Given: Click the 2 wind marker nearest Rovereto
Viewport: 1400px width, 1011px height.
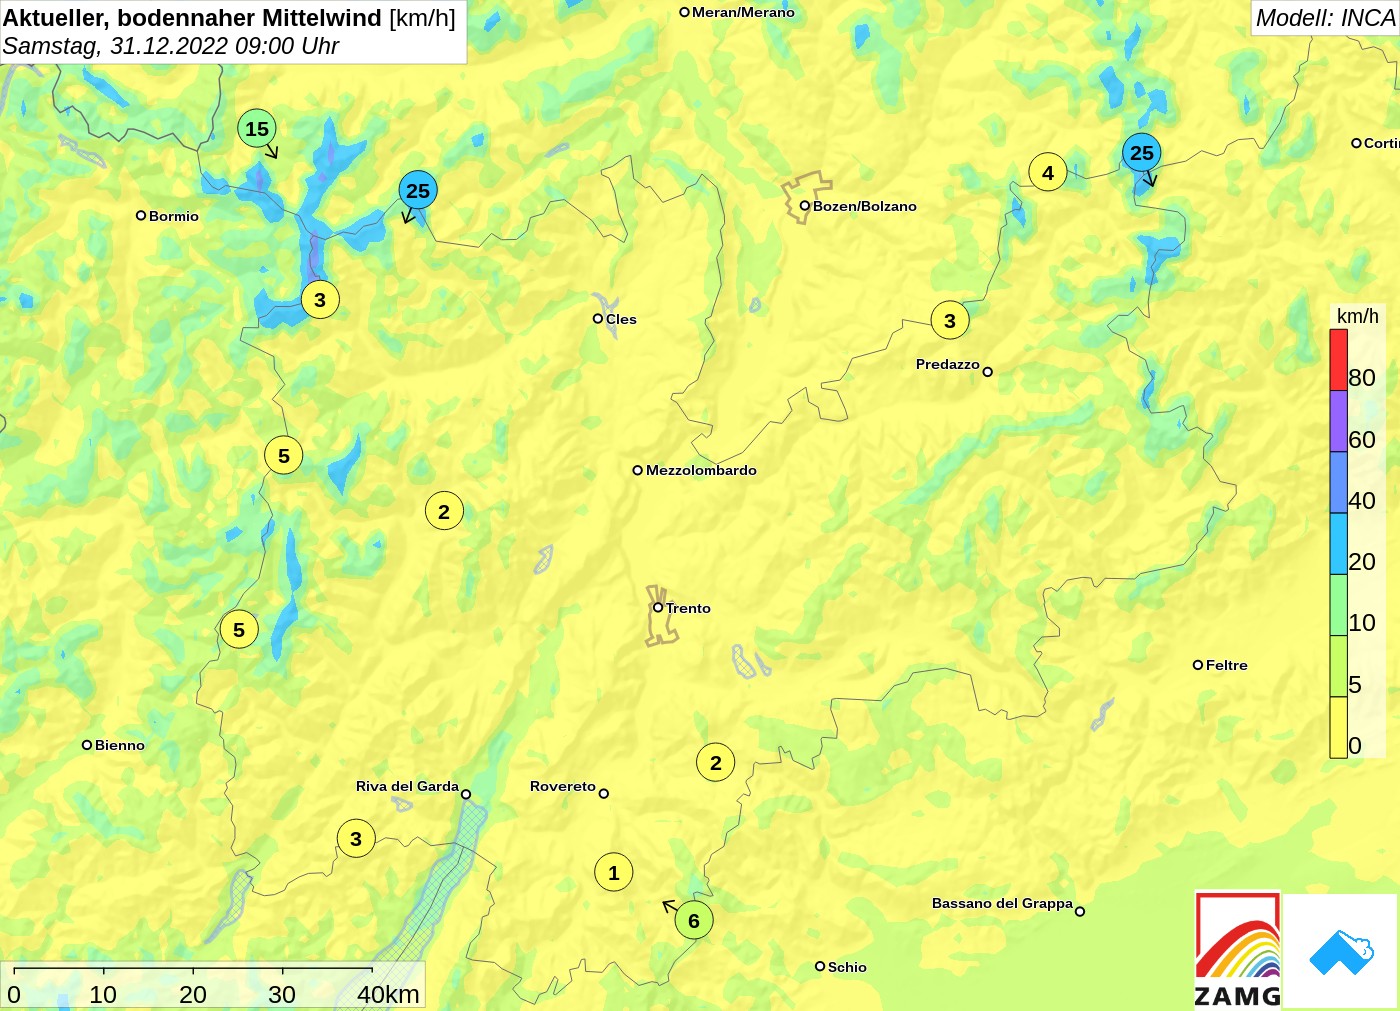Looking at the screenshot, I should click(x=715, y=763).
